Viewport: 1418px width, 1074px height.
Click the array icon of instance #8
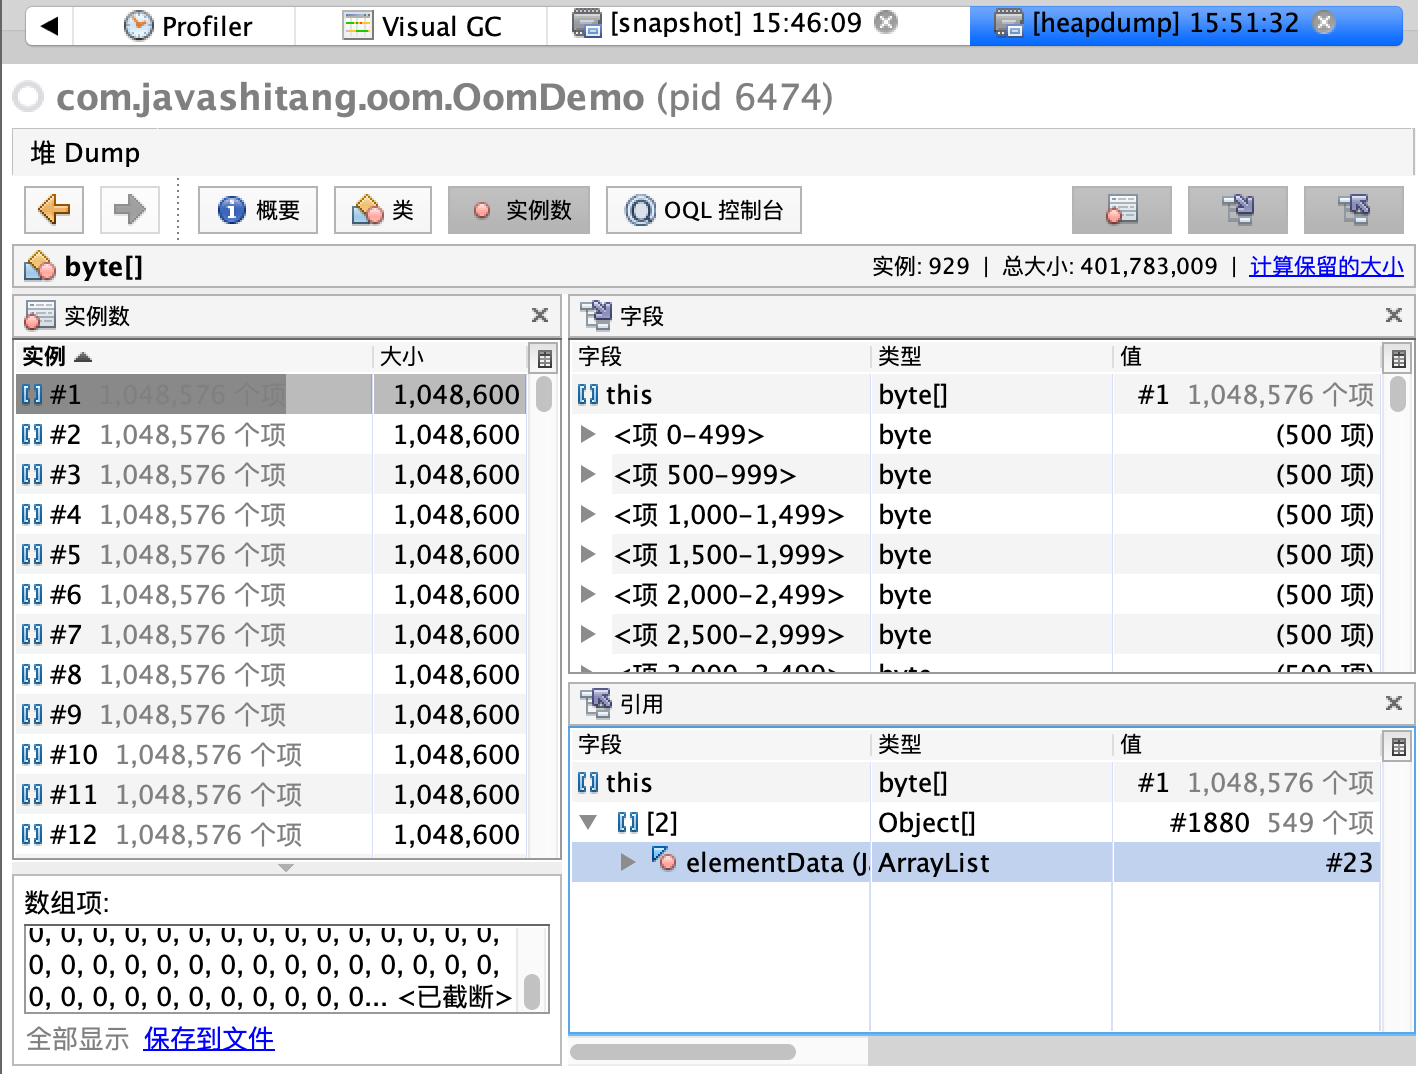pyautogui.click(x=32, y=674)
